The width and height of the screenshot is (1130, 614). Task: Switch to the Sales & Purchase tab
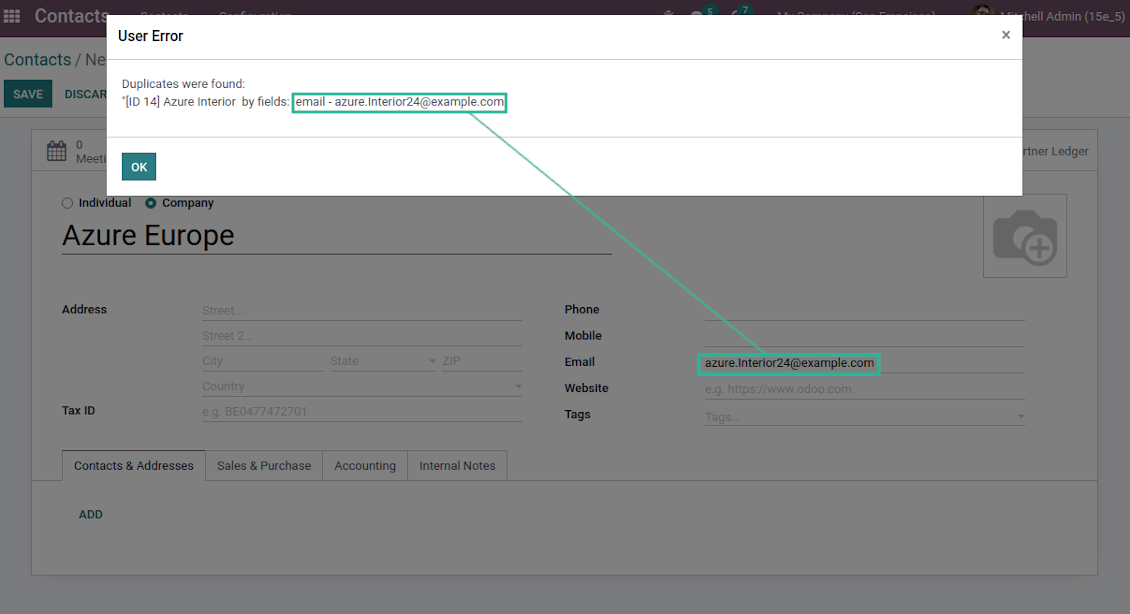click(264, 466)
